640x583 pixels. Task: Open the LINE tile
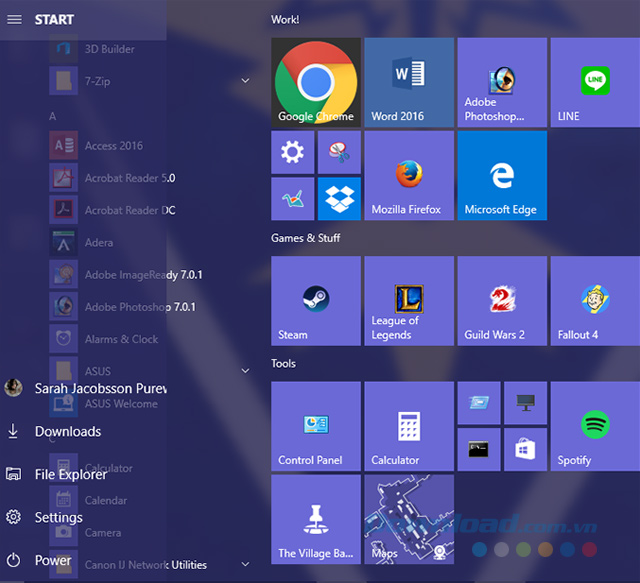point(595,82)
